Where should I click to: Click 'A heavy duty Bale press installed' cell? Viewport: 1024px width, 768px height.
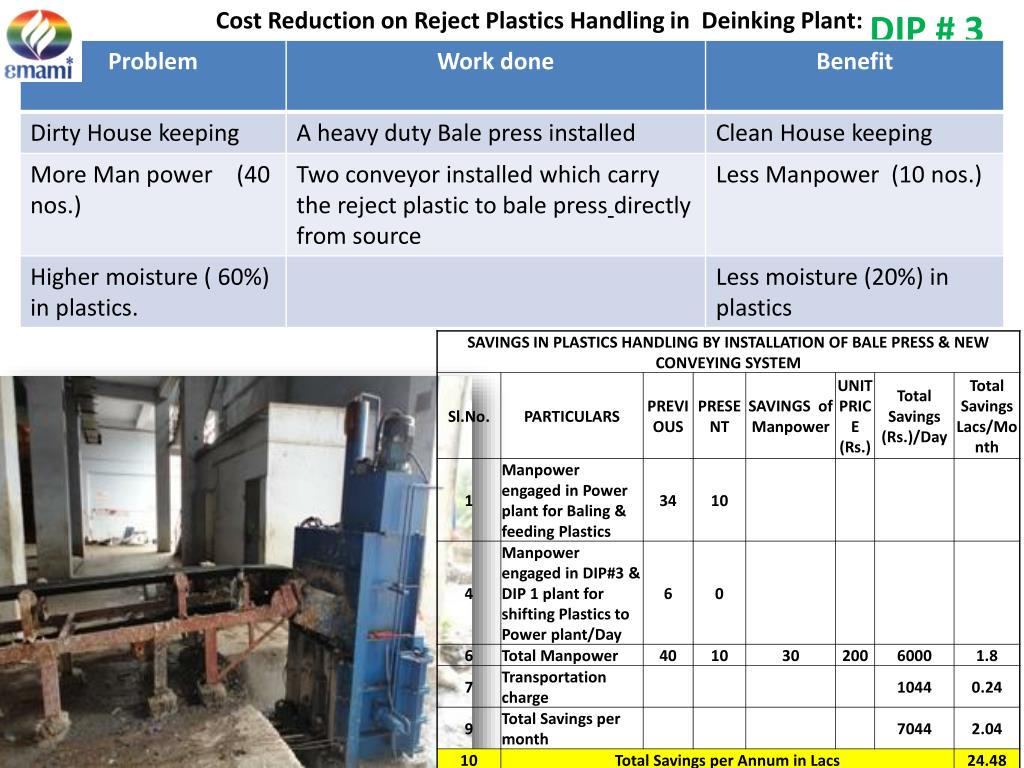click(x=496, y=133)
